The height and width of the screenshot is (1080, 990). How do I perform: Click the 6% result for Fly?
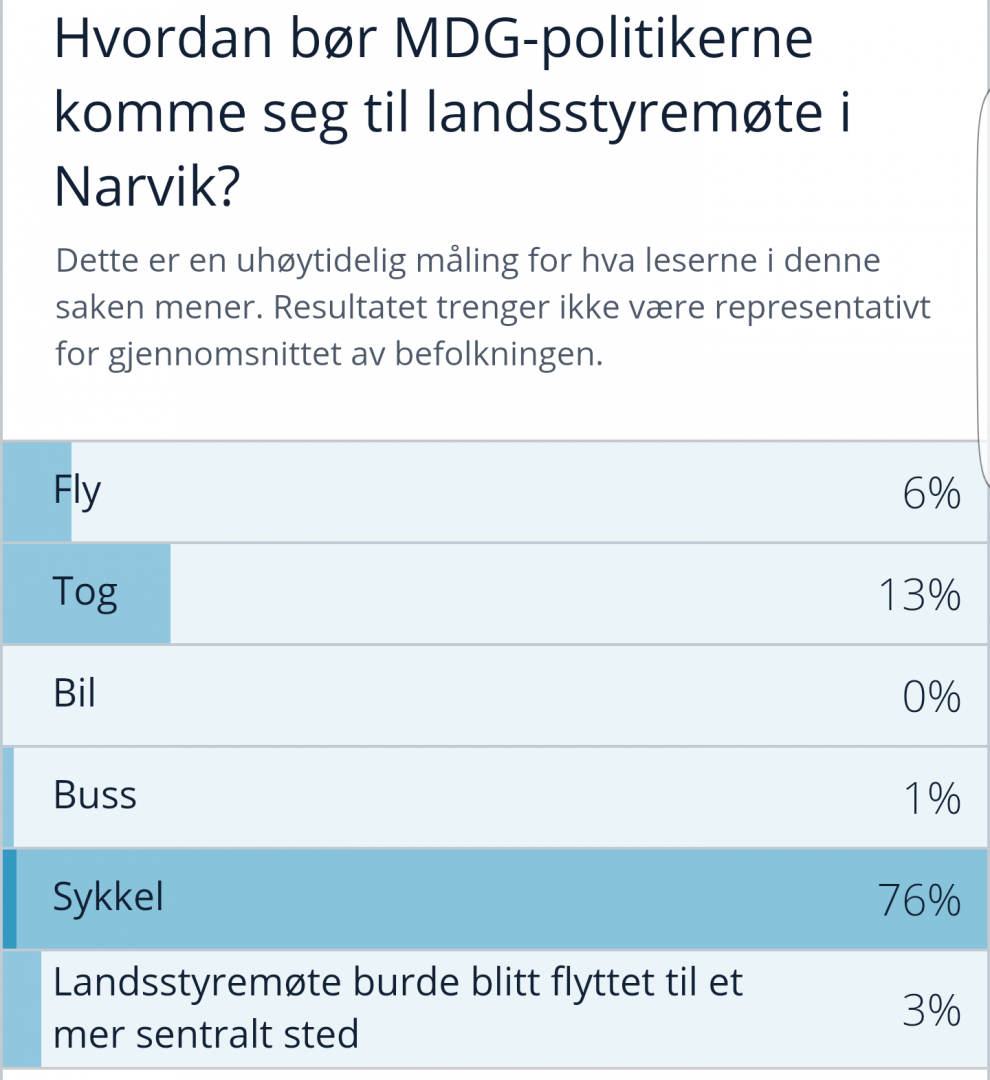pos(930,495)
